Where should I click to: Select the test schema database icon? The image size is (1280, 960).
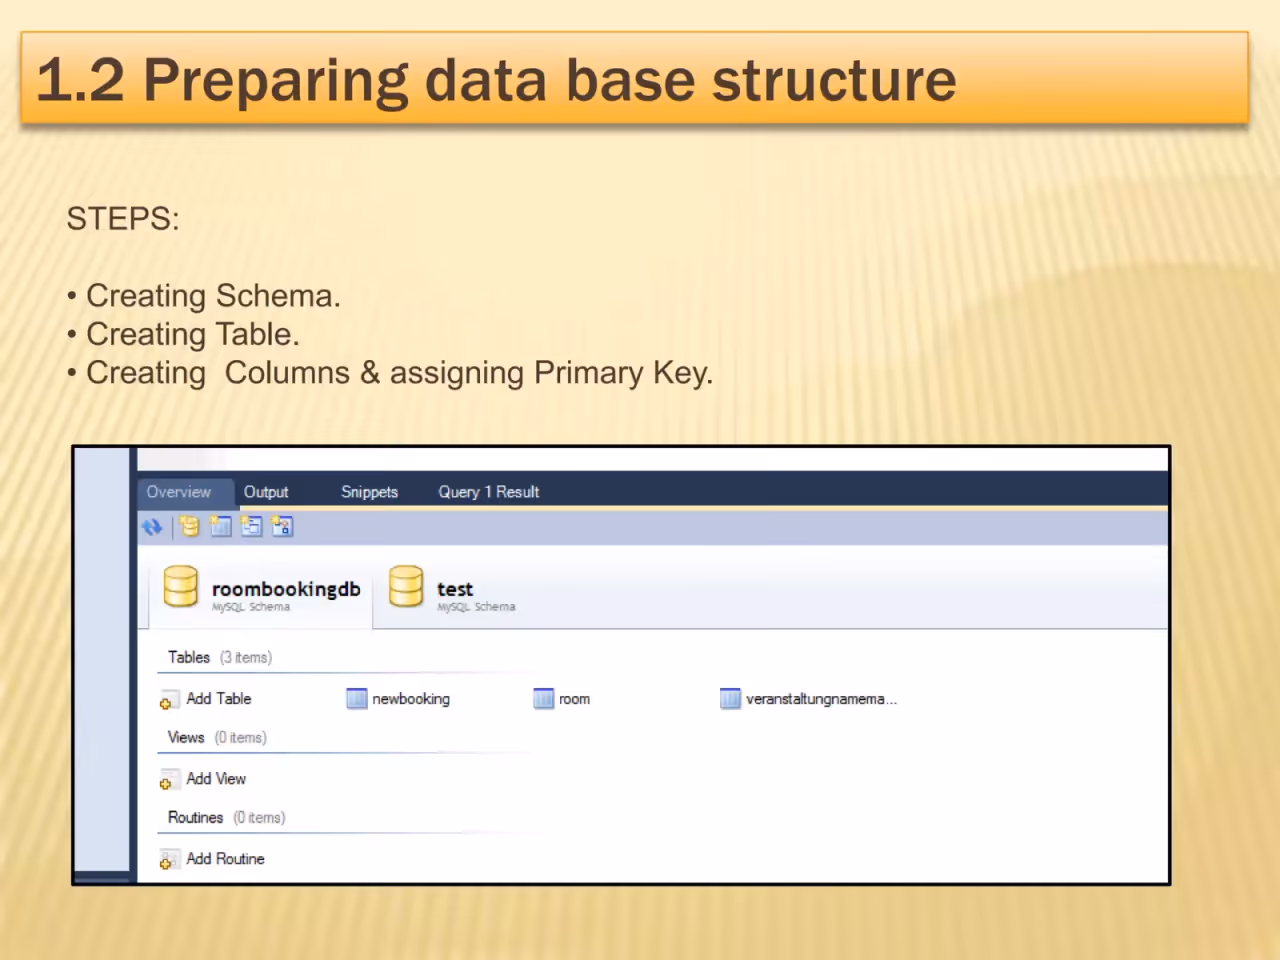406,587
